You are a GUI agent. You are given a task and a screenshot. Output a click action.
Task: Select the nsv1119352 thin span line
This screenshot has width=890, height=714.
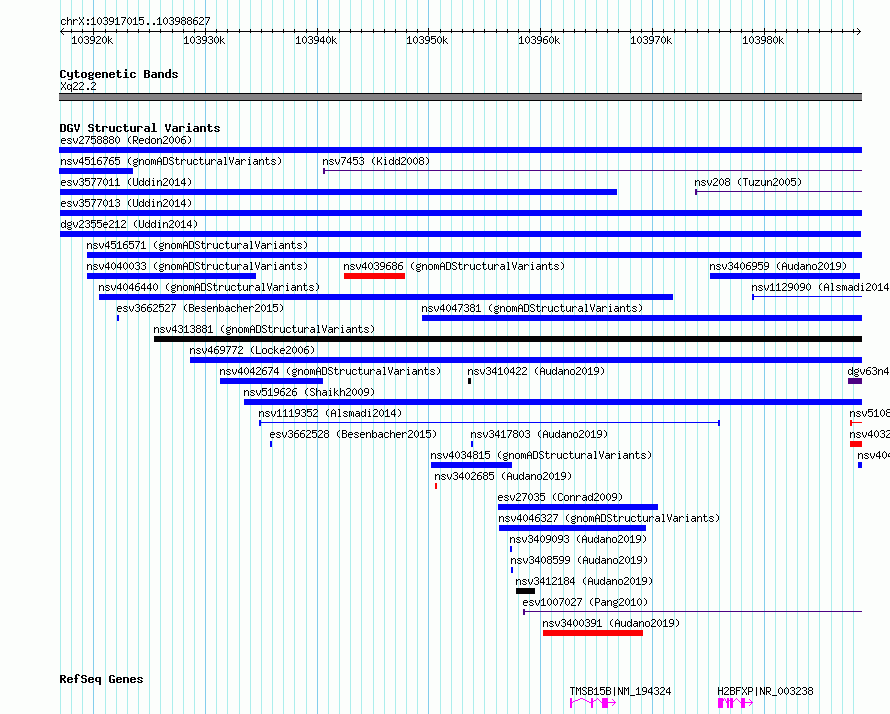(x=489, y=423)
